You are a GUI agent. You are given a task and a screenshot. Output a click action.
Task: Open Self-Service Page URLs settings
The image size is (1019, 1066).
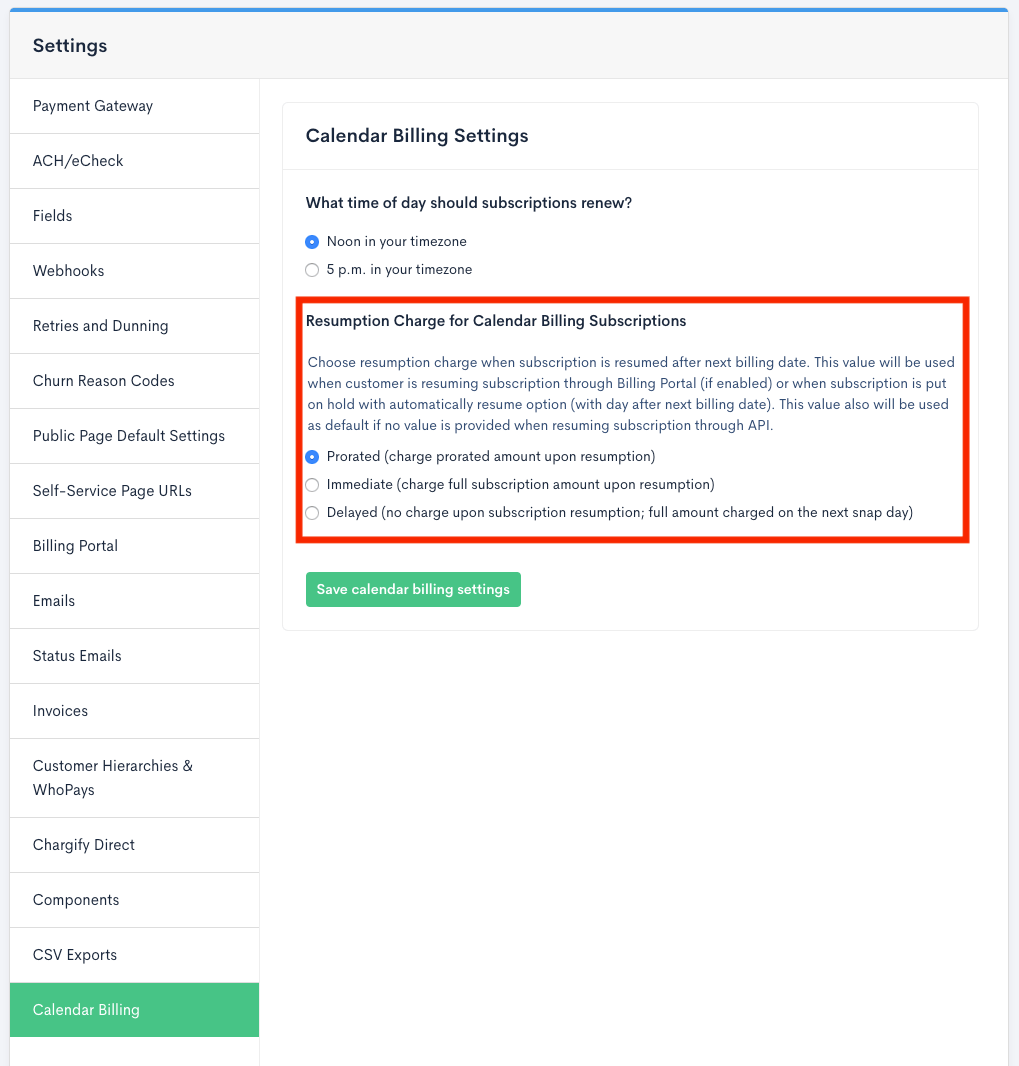pyautogui.click(x=112, y=491)
